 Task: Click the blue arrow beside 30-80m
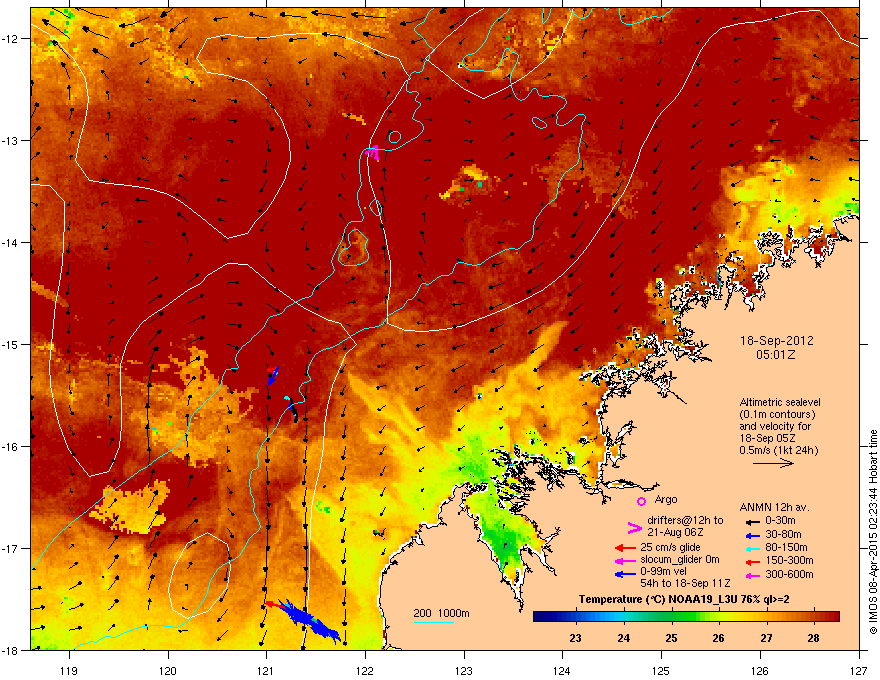click(751, 535)
